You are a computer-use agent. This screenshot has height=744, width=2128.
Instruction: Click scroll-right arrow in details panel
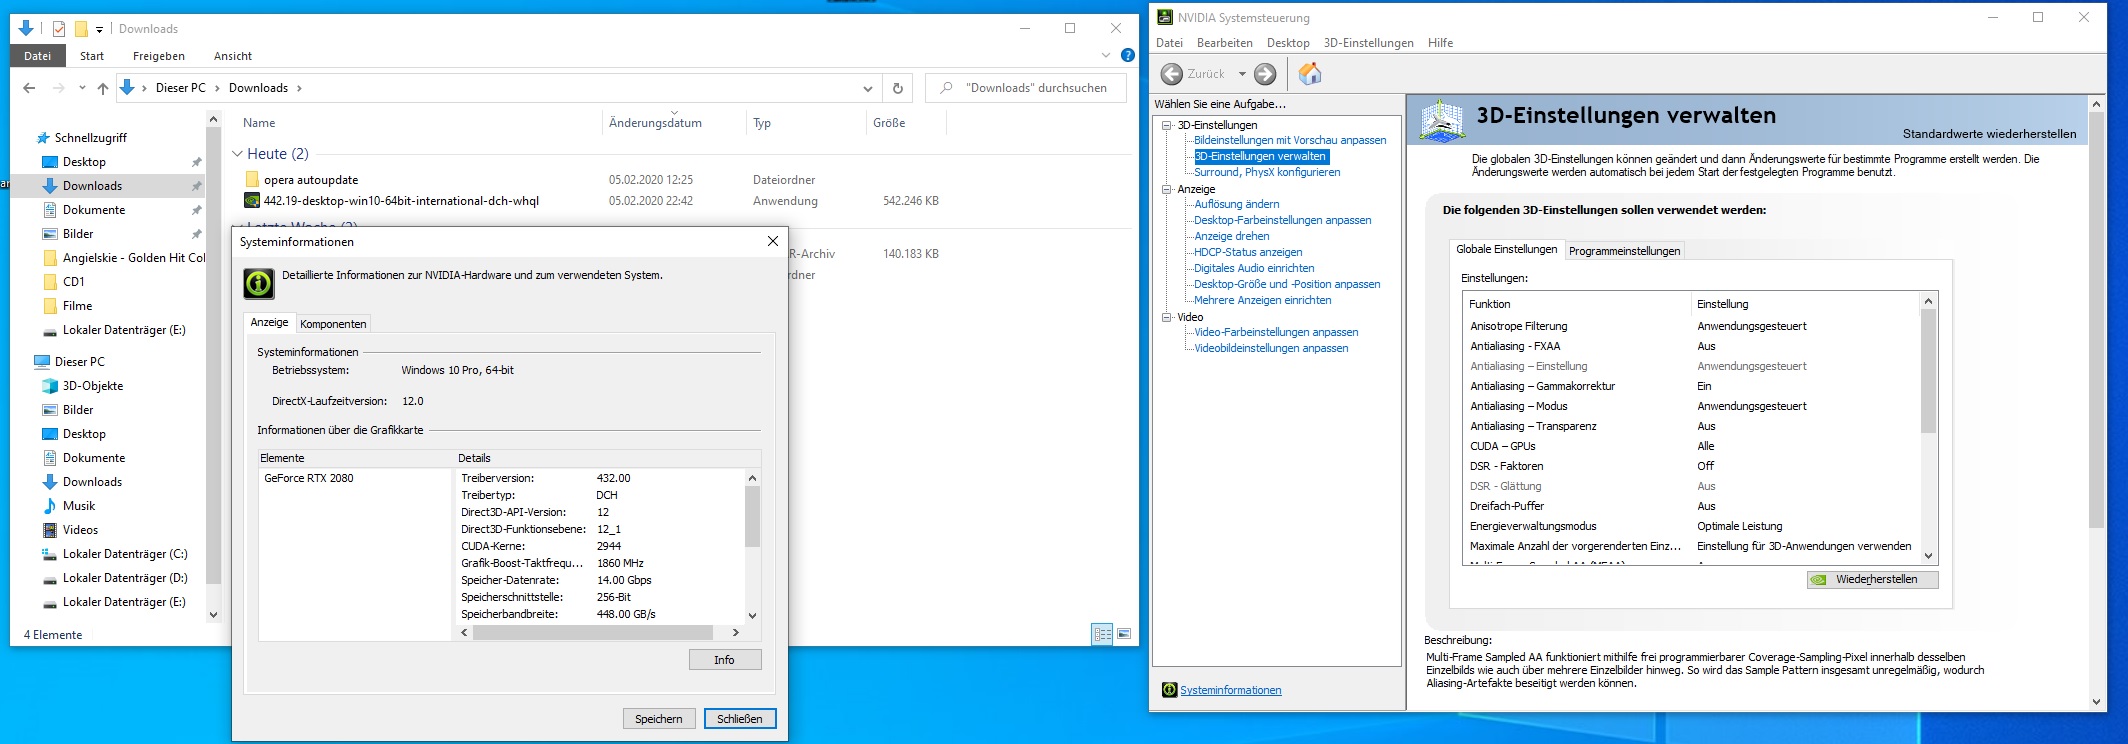point(735,633)
